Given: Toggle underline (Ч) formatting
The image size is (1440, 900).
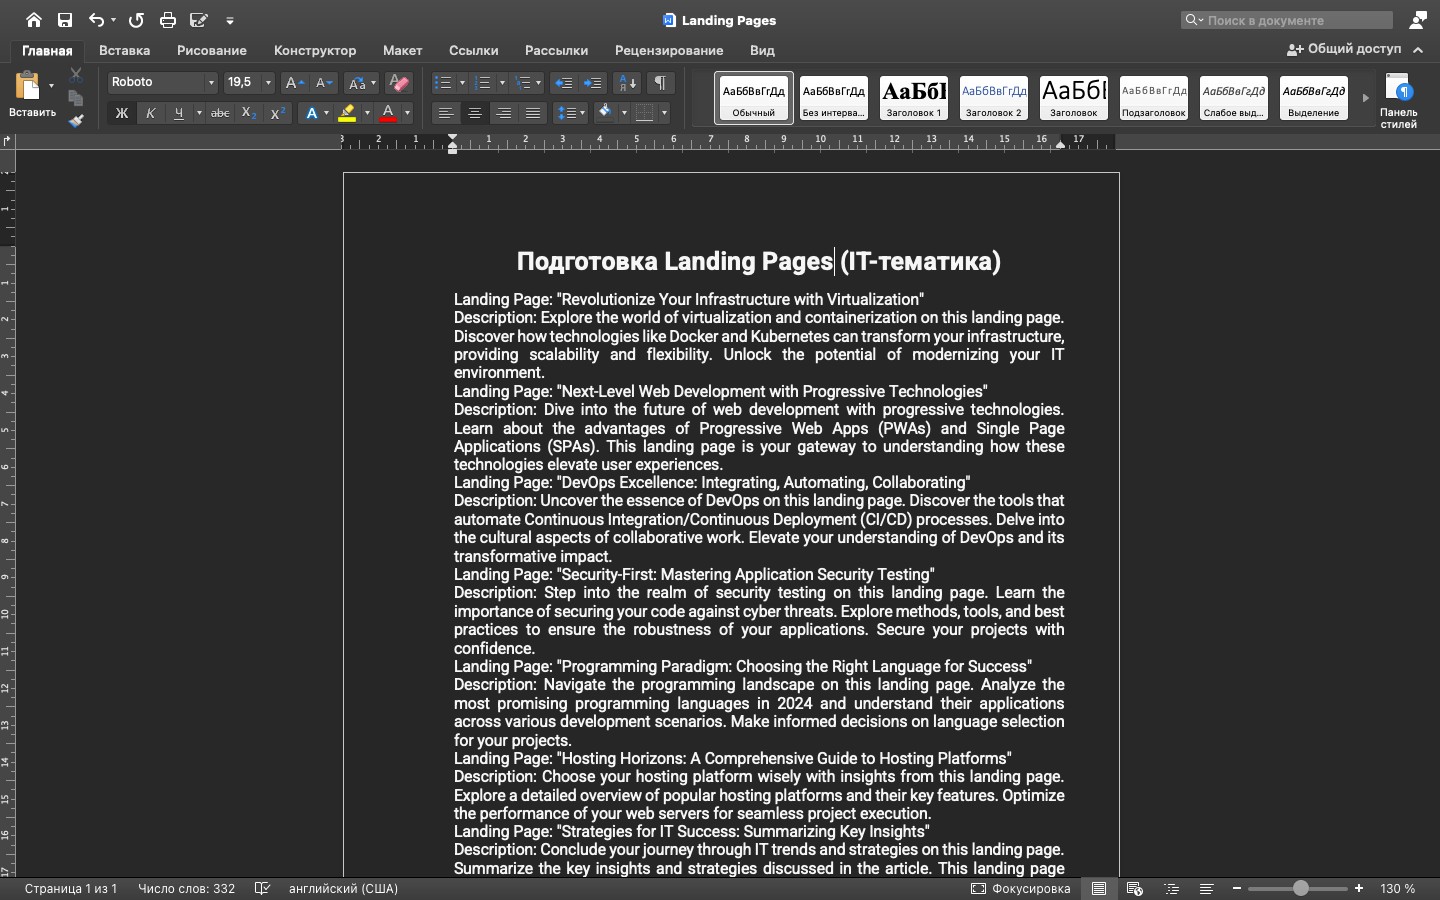Looking at the screenshot, I should (179, 113).
